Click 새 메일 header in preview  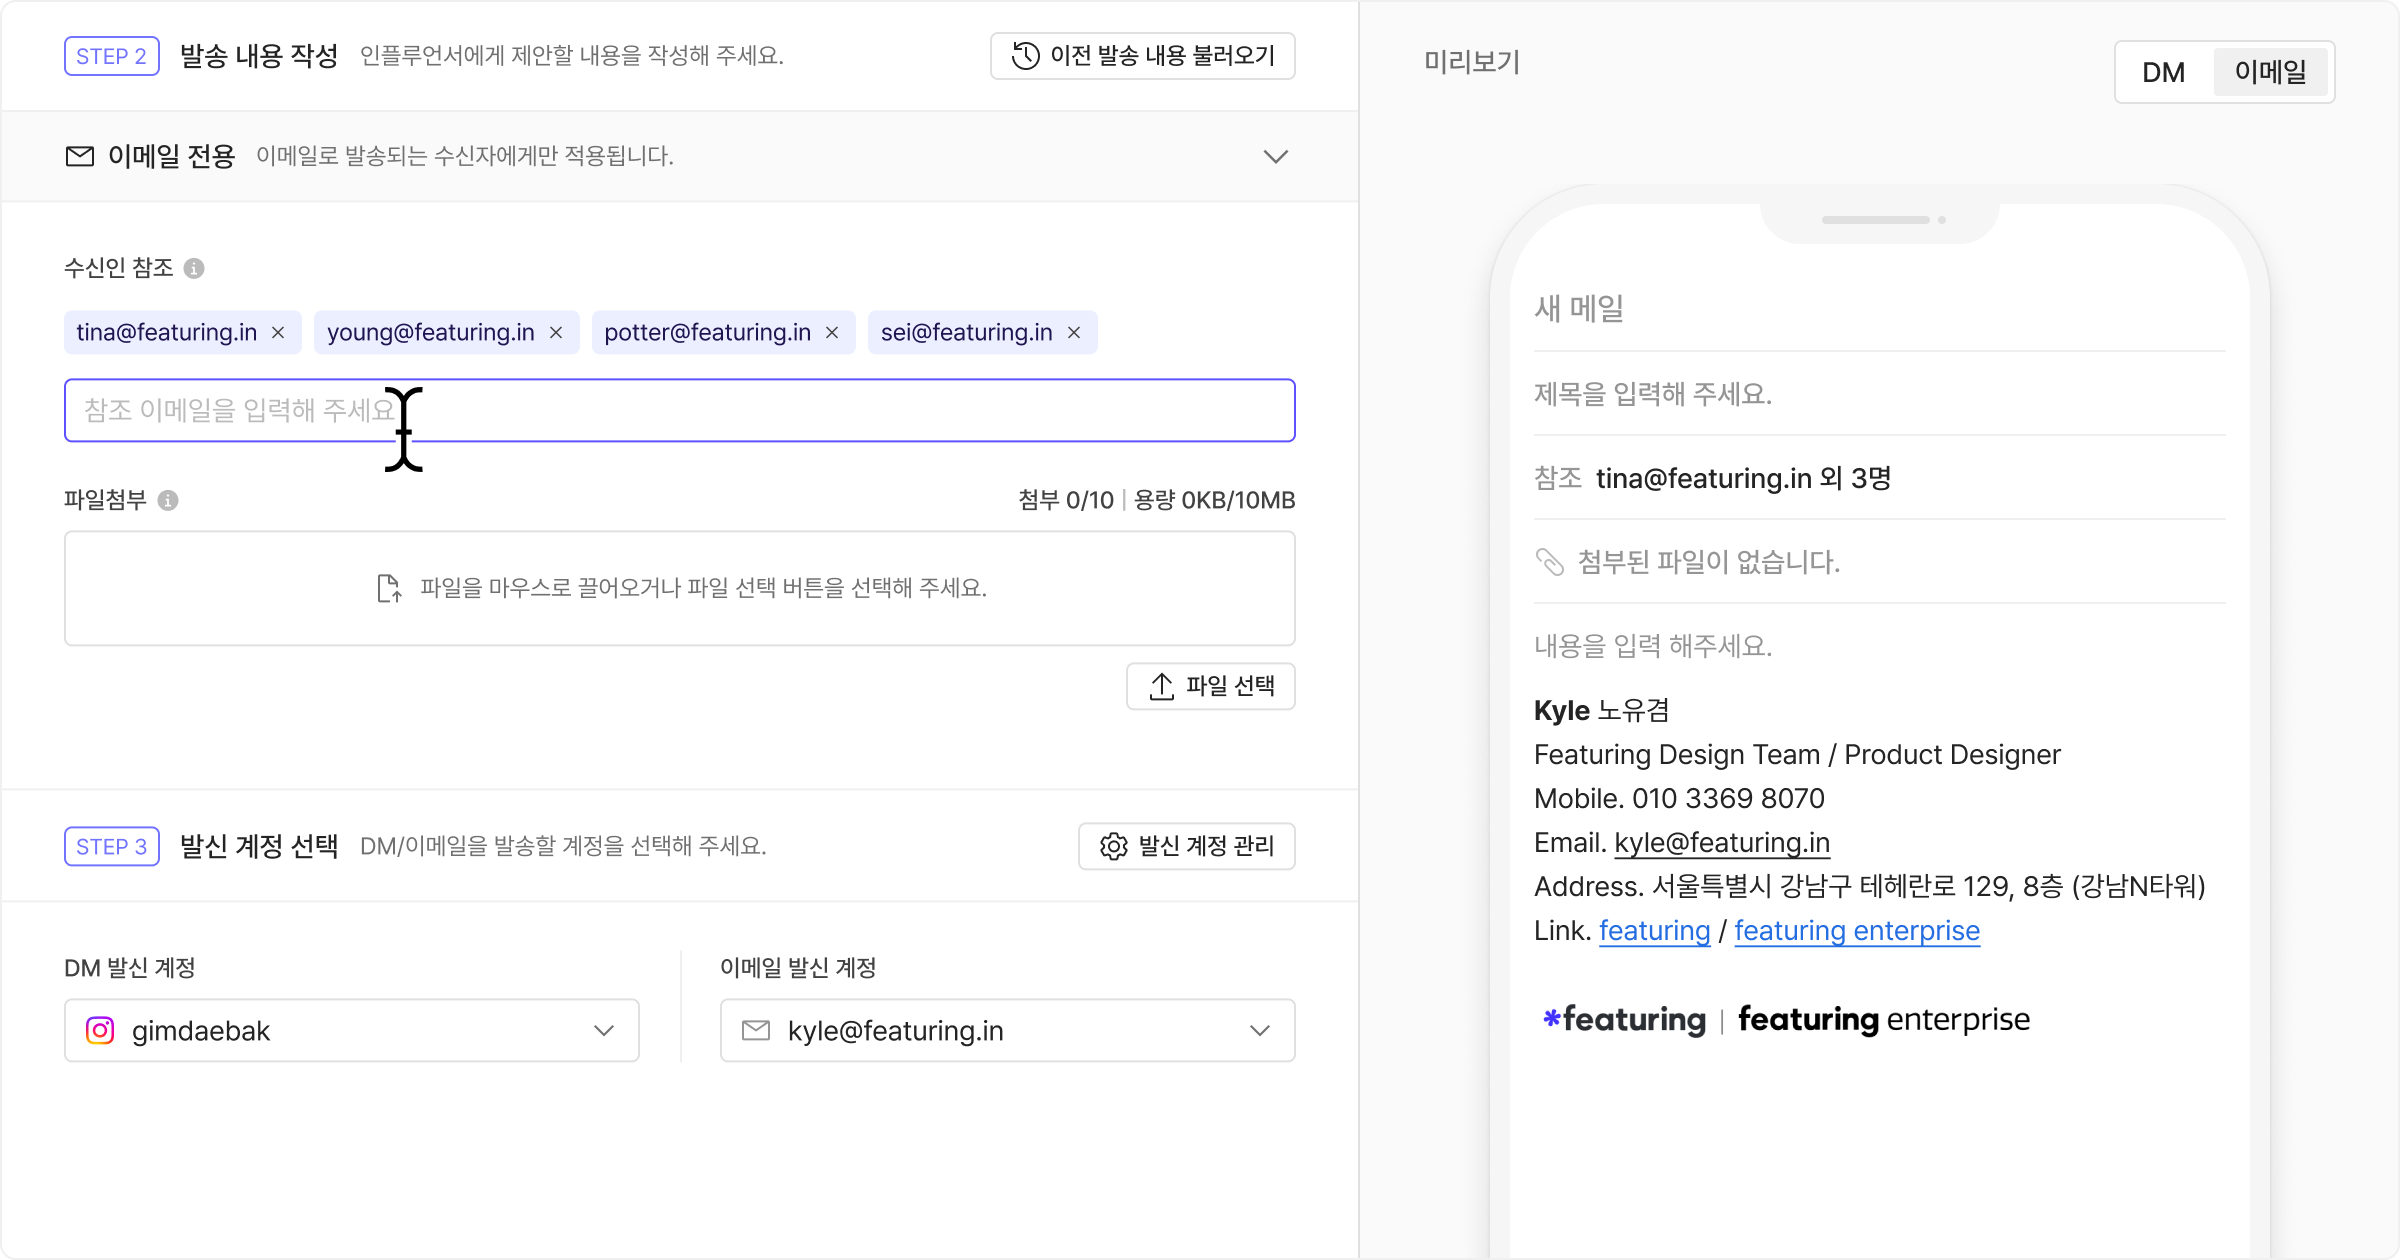[1579, 308]
